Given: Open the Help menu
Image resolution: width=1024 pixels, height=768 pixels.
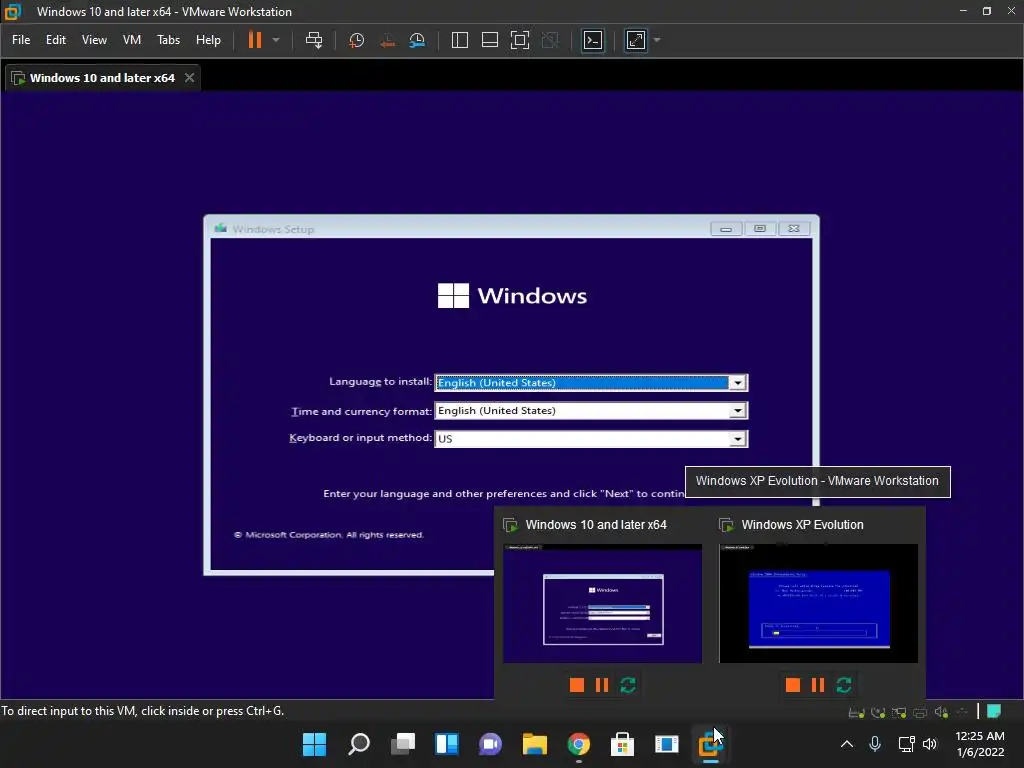Looking at the screenshot, I should (208, 40).
